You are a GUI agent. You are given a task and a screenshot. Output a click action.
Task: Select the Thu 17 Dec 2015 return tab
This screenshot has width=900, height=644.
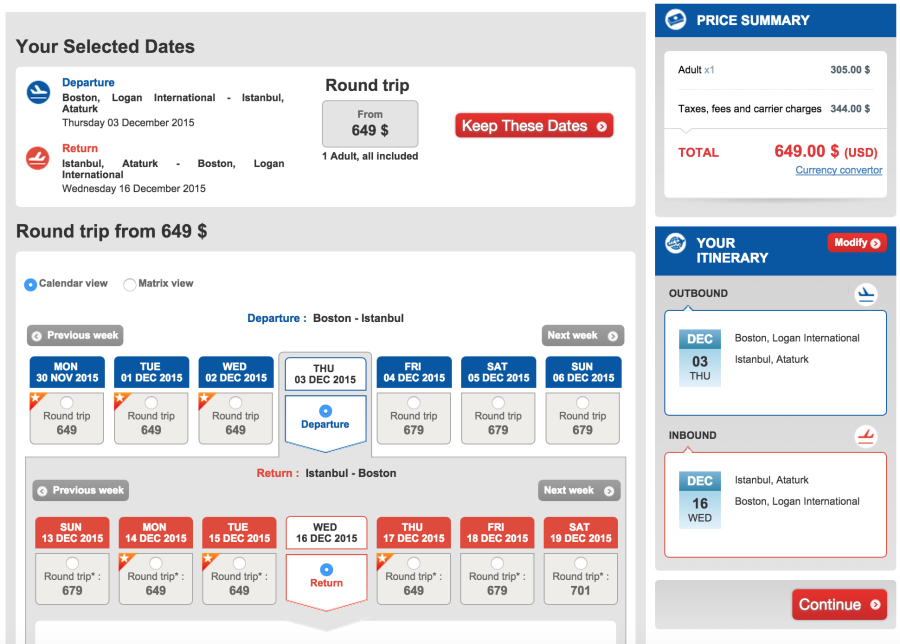(413, 532)
